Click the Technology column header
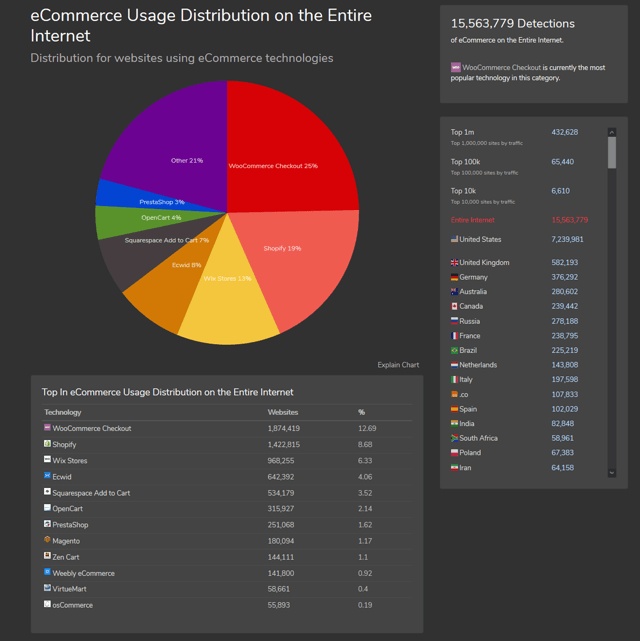 coord(63,412)
